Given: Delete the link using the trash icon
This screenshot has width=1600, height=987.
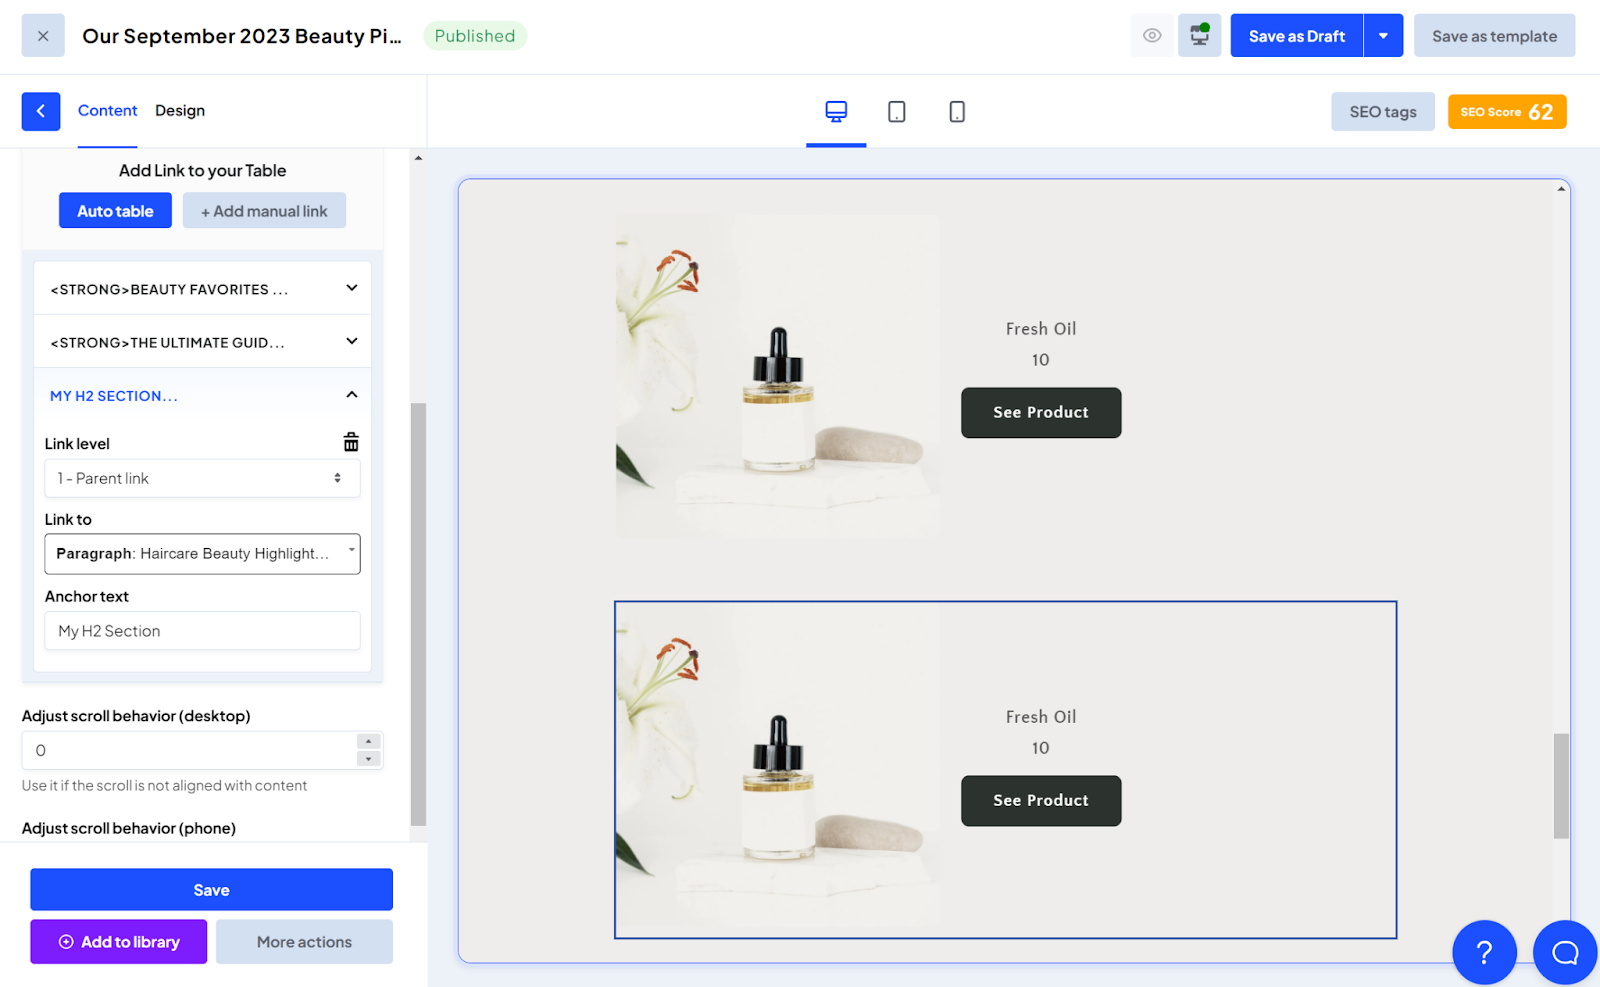Looking at the screenshot, I should pos(350,441).
